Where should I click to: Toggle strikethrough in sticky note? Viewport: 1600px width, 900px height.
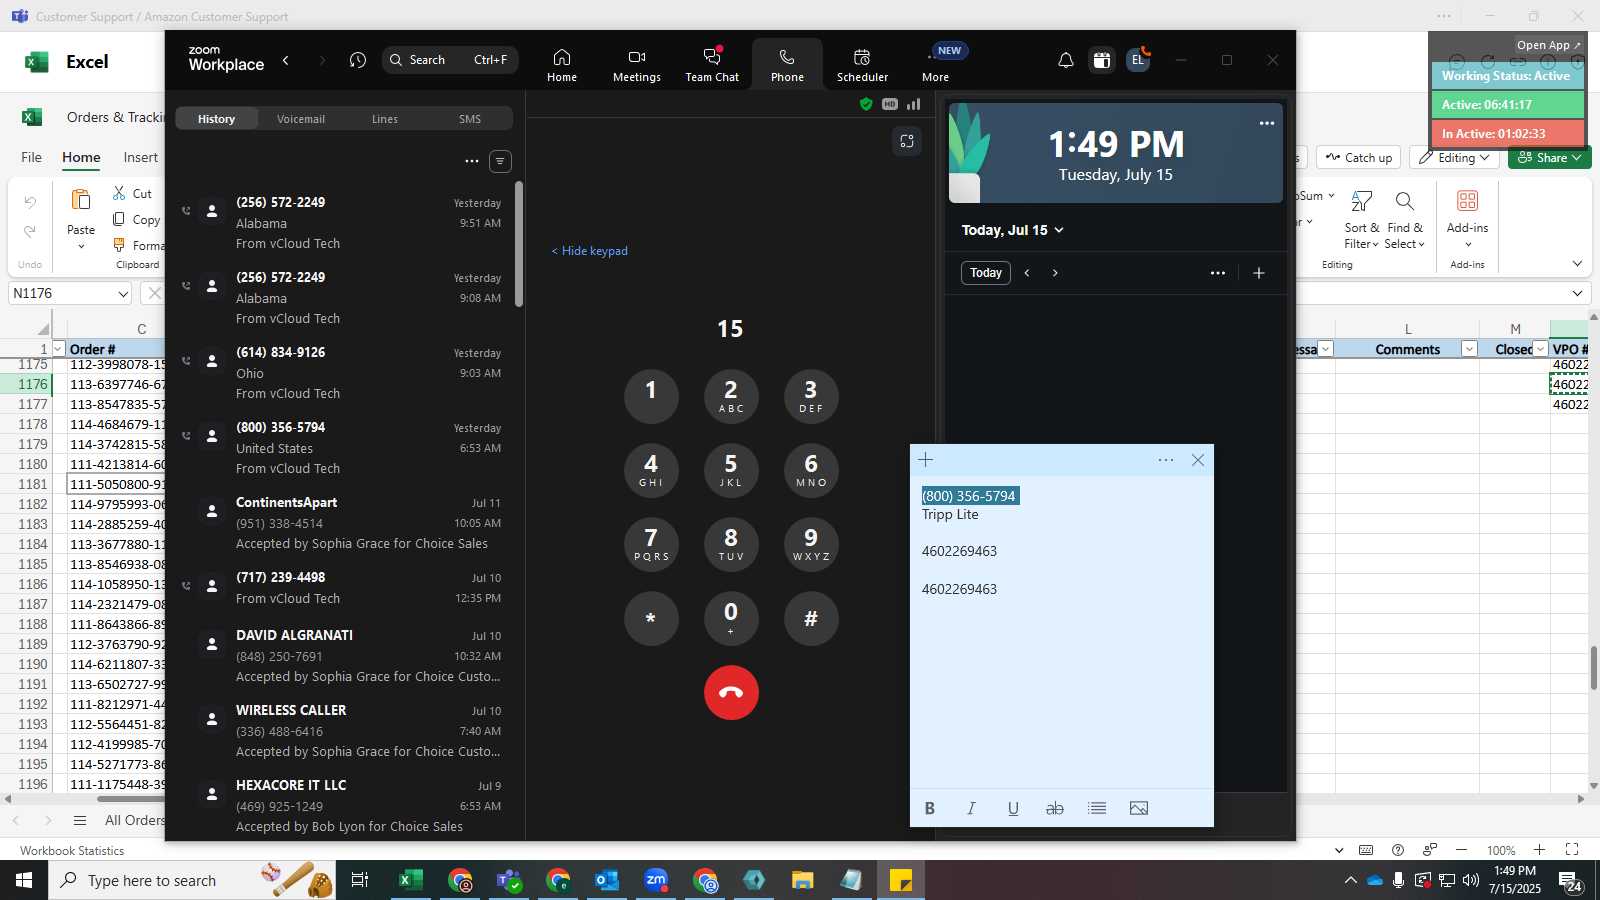(x=1054, y=808)
